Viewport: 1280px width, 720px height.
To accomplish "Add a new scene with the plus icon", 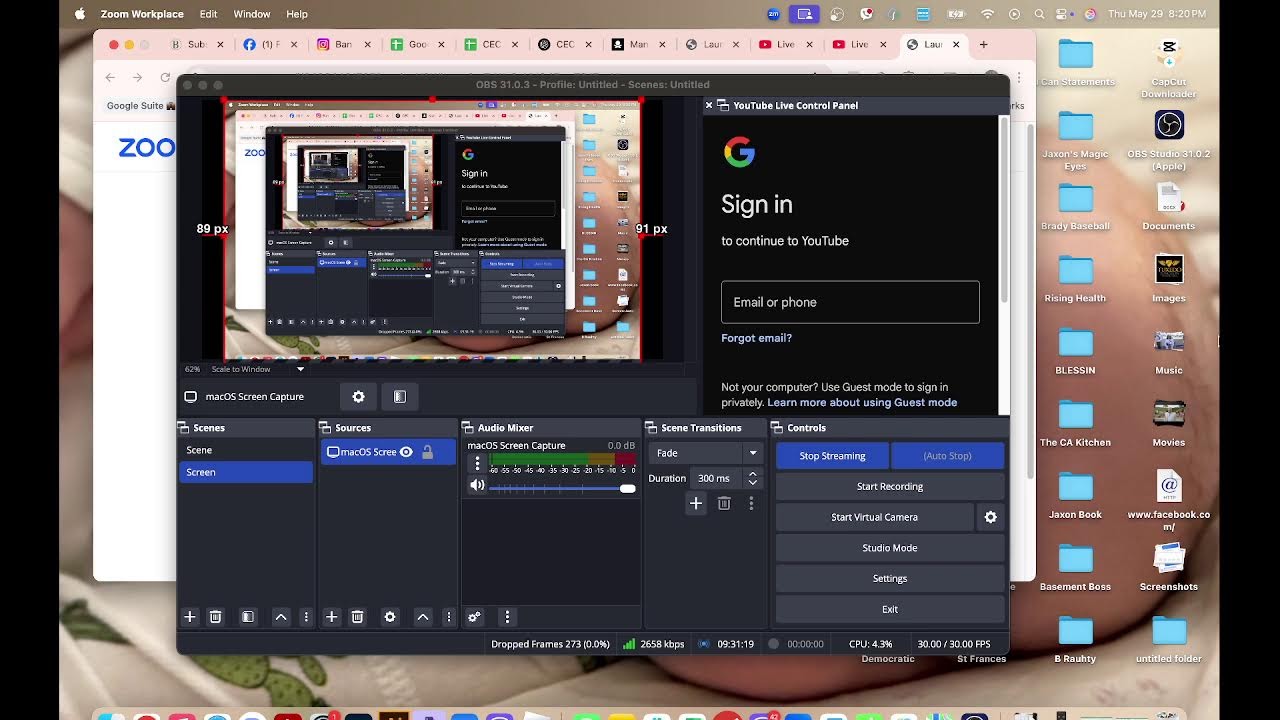I will [x=190, y=617].
